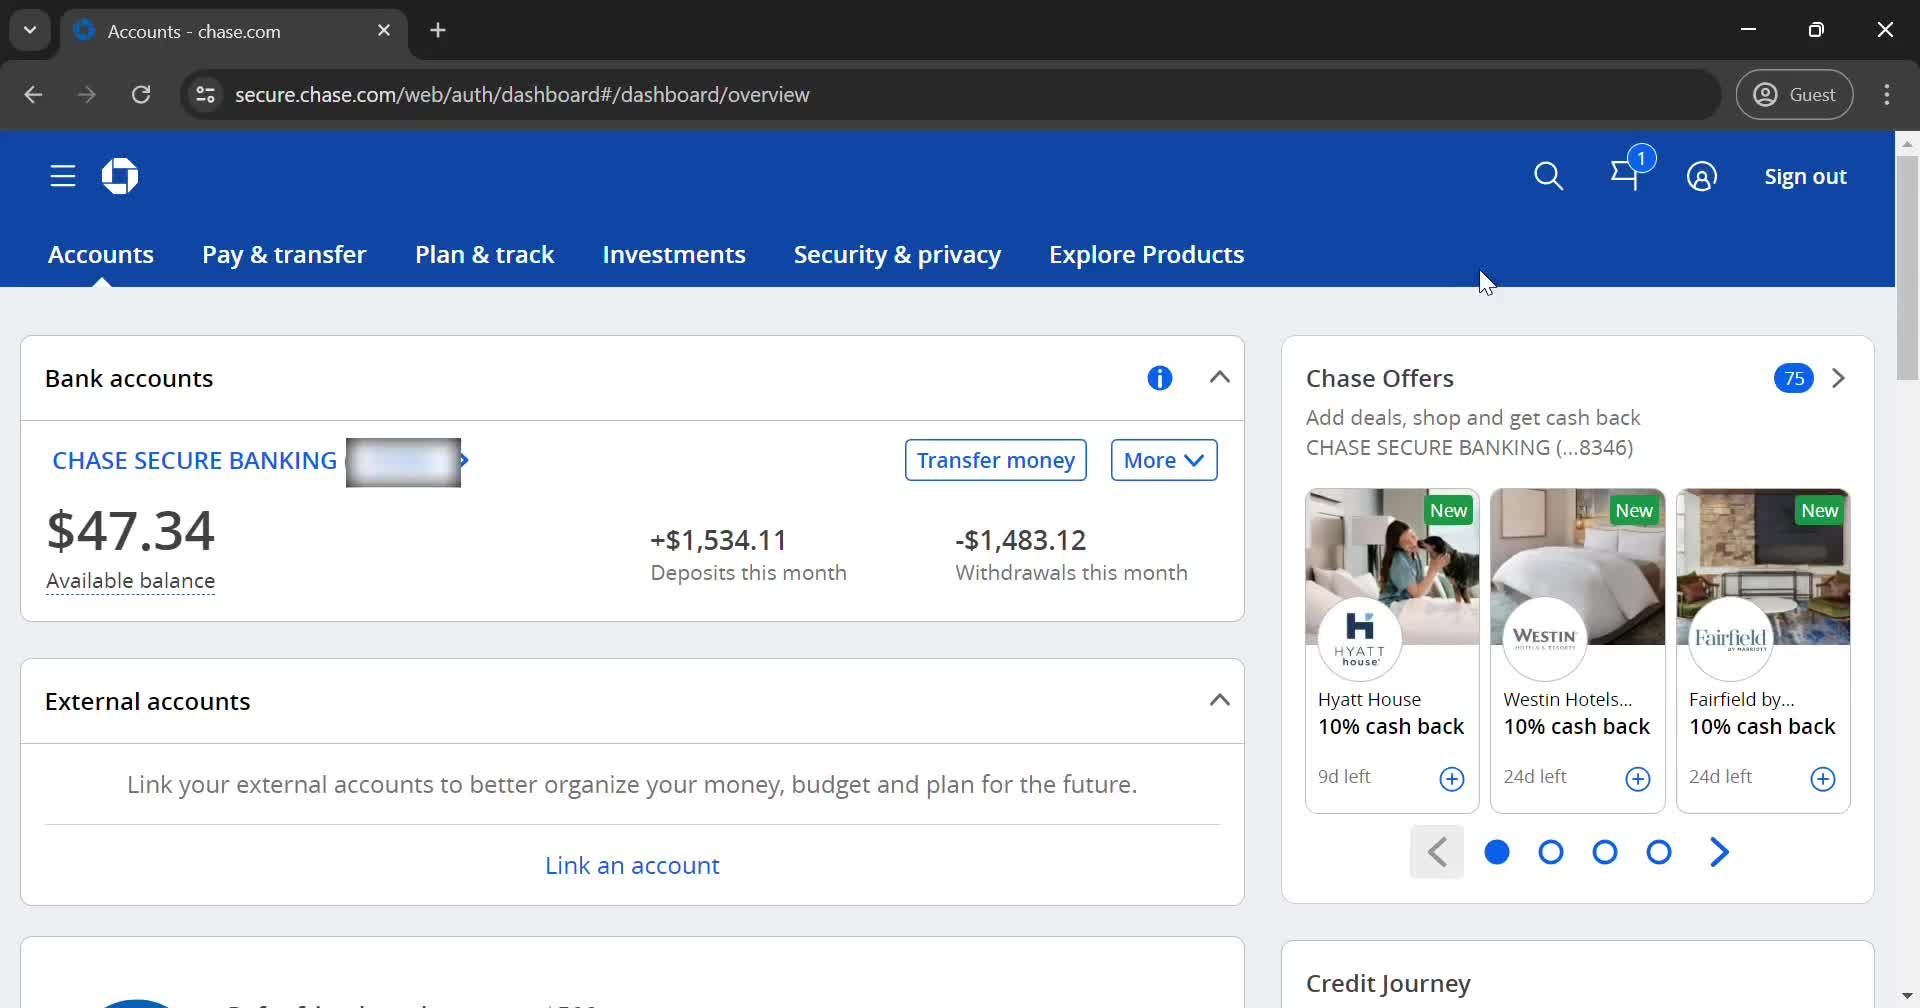Reload the Chase page
This screenshot has width=1920, height=1008.
click(141, 94)
